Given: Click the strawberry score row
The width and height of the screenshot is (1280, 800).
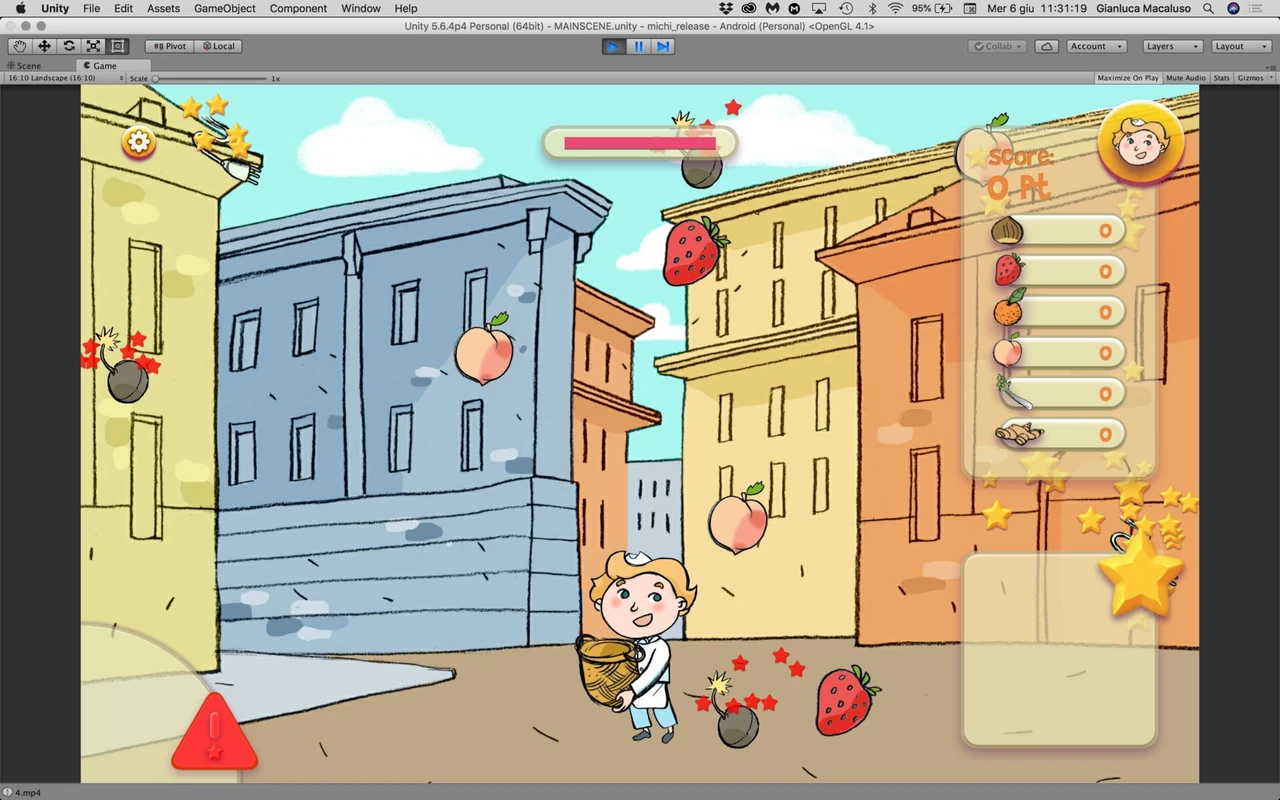Looking at the screenshot, I should click(1058, 271).
